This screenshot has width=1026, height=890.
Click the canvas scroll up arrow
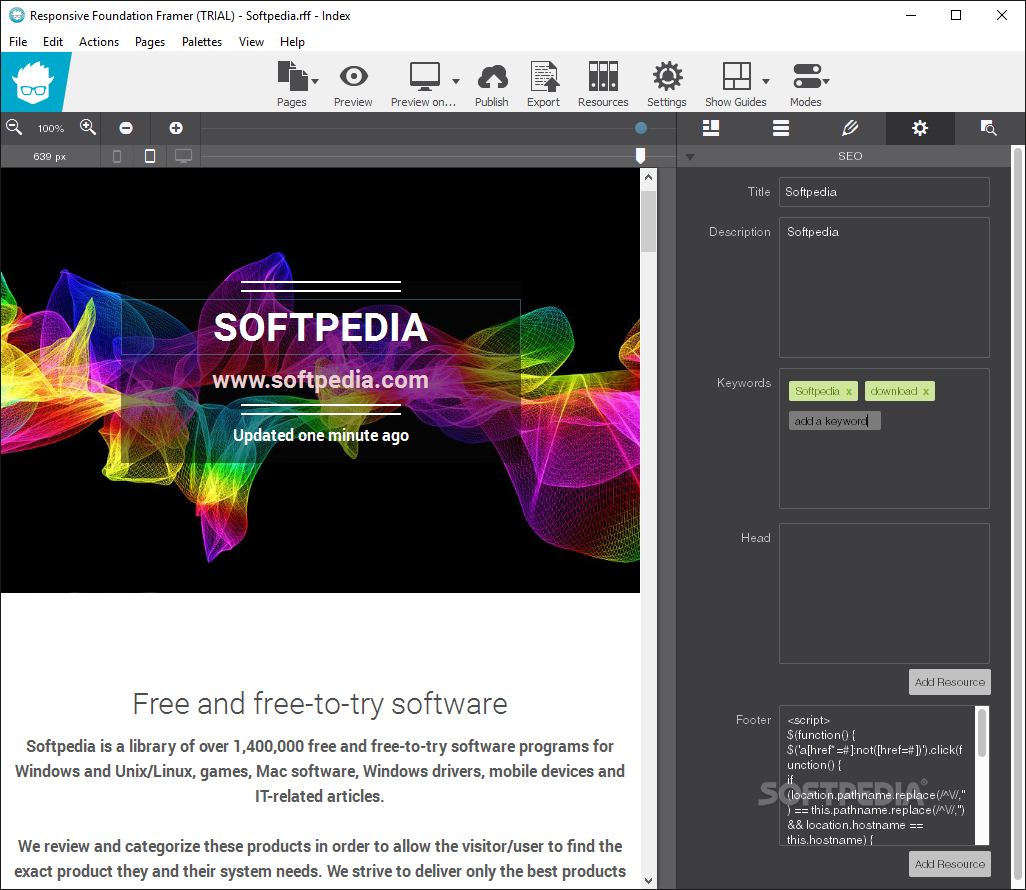click(648, 177)
